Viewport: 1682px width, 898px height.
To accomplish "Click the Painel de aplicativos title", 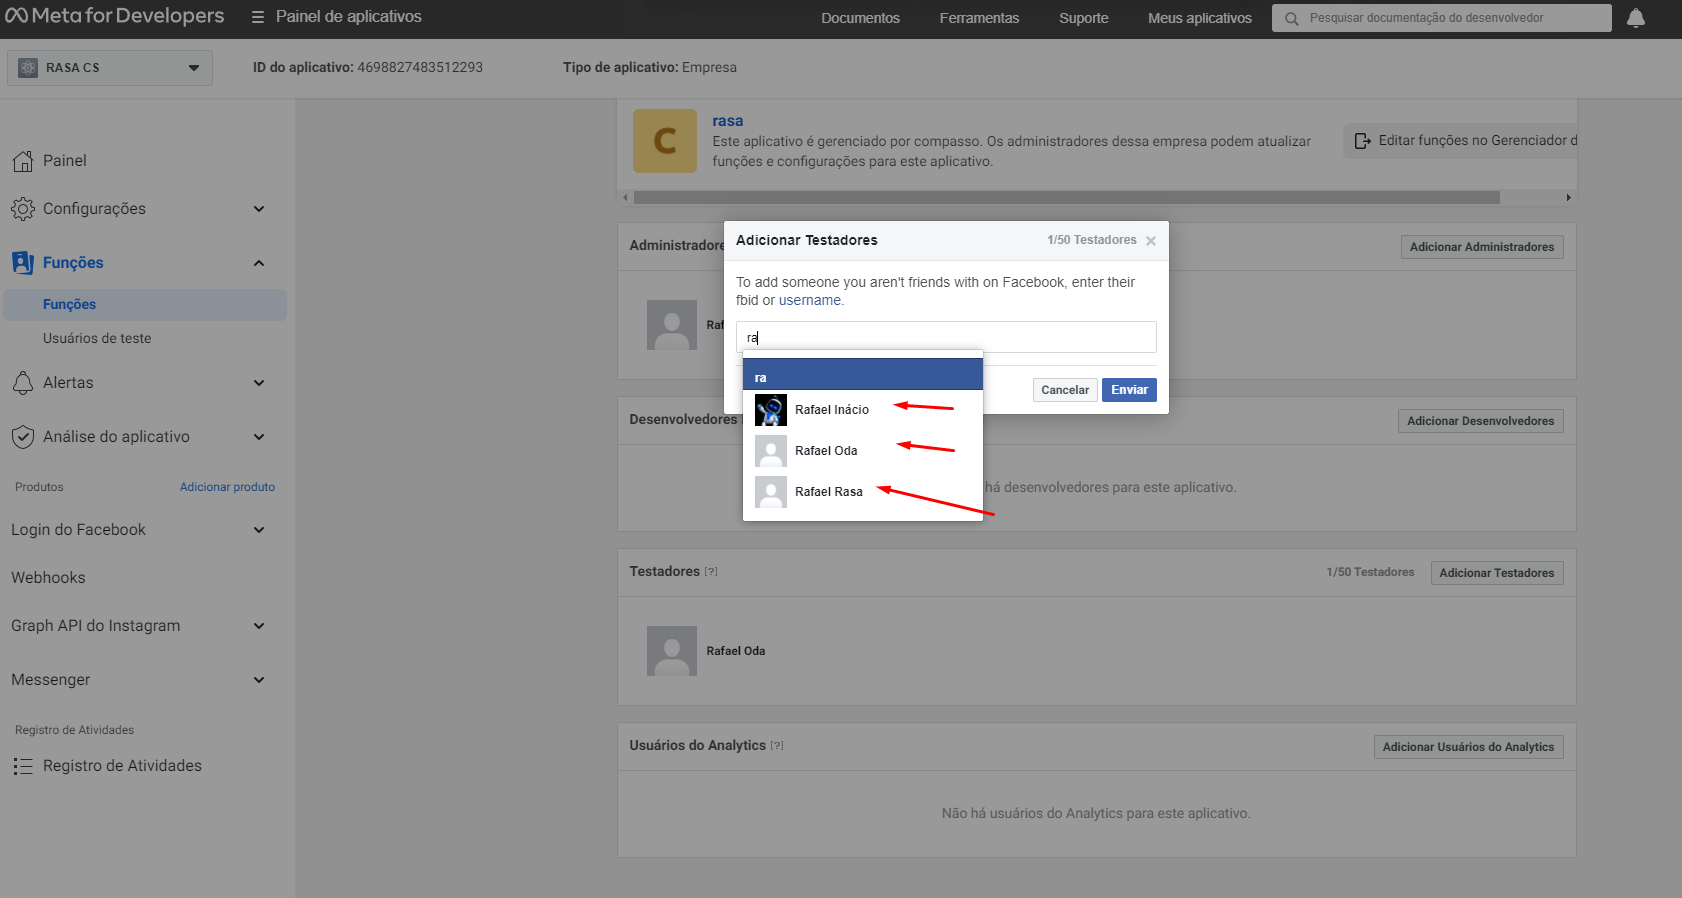I will [x=349, y=17].
